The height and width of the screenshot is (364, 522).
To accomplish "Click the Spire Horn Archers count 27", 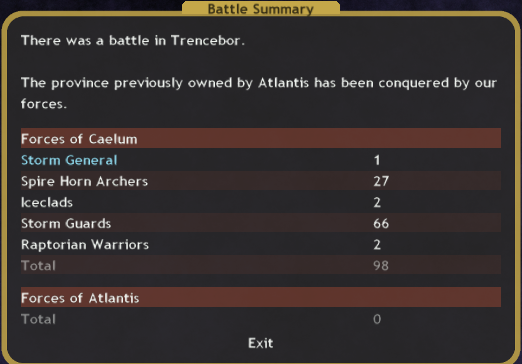I will pos(381,181).
